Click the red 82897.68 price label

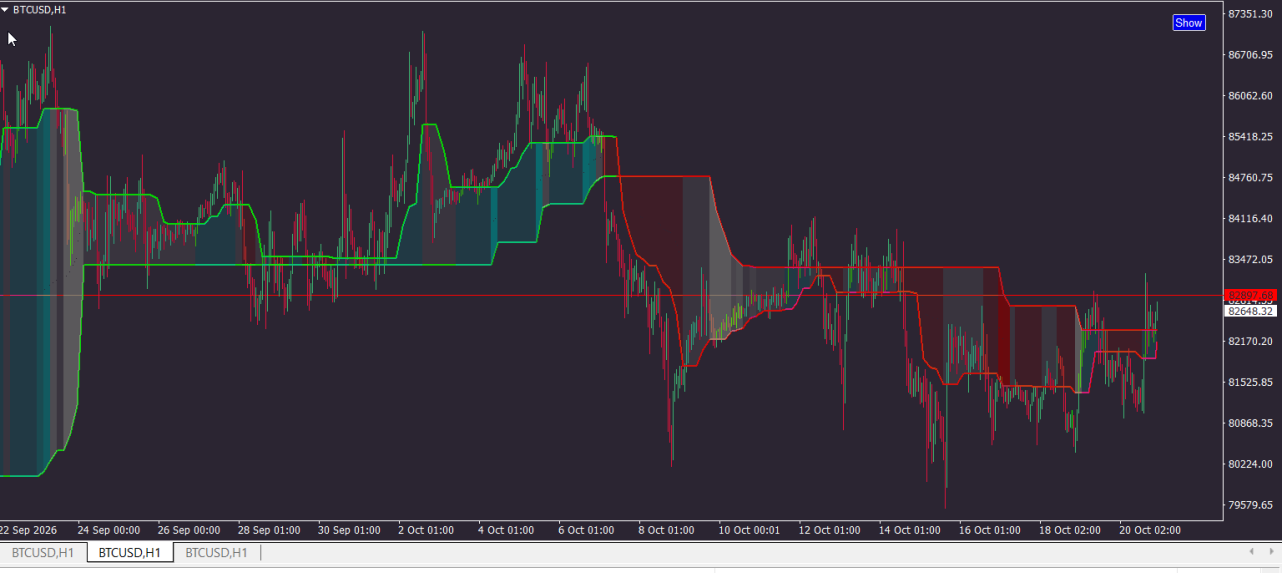point(1250,296)
